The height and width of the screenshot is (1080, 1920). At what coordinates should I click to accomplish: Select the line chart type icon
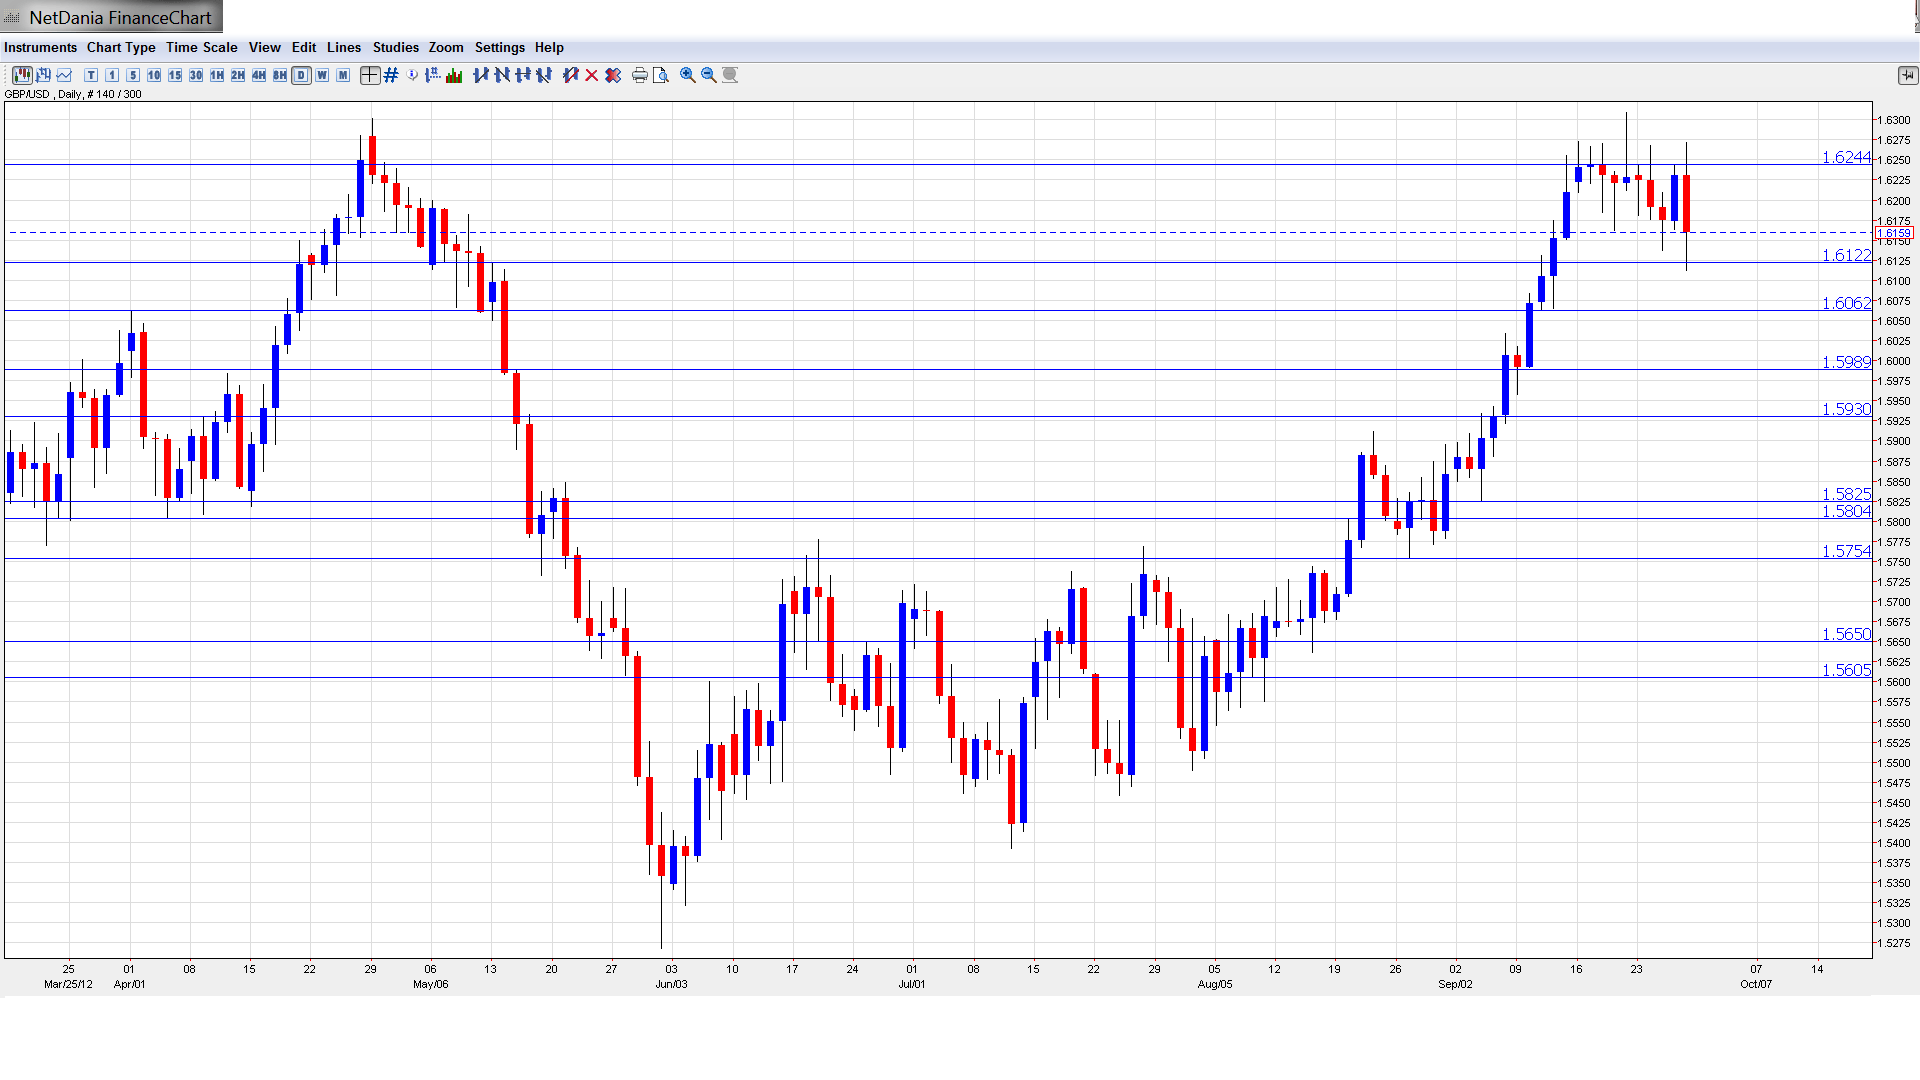pyautogui.click(x=64, y=75)
